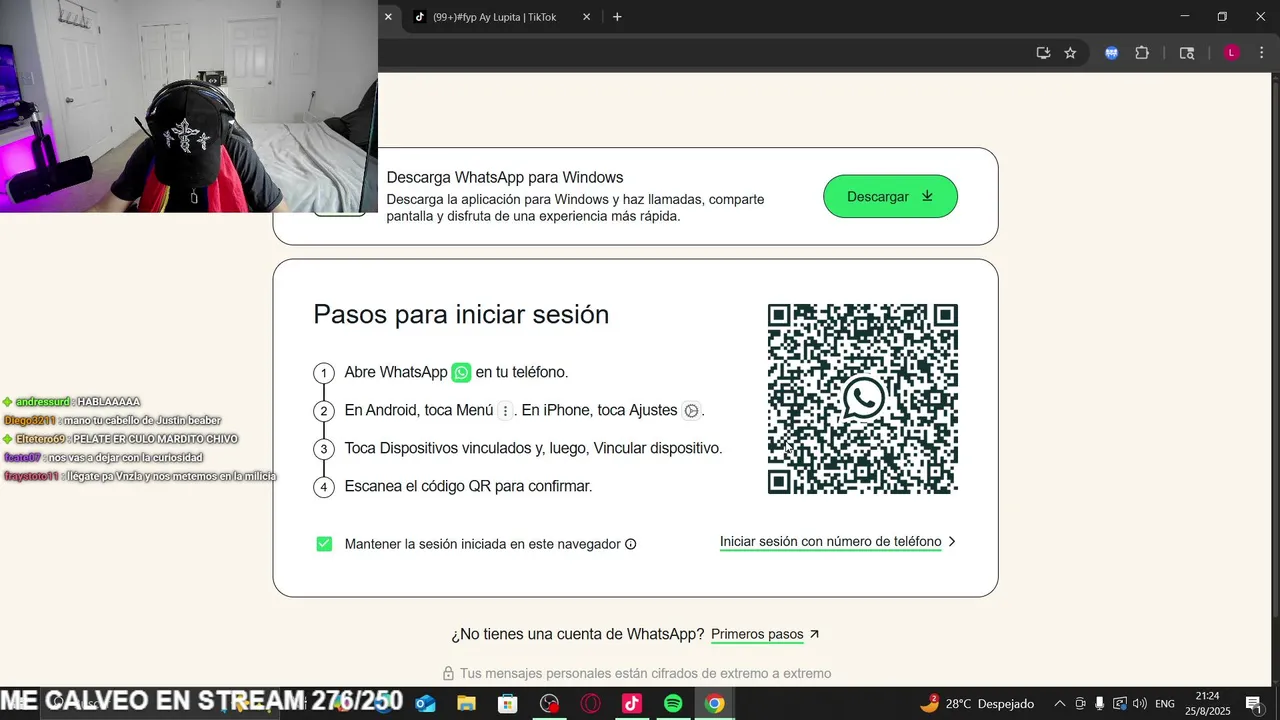Bookmark this page with the star icon
The height and width of the screenshot is (720, 1280).
tap(1070, 53)
